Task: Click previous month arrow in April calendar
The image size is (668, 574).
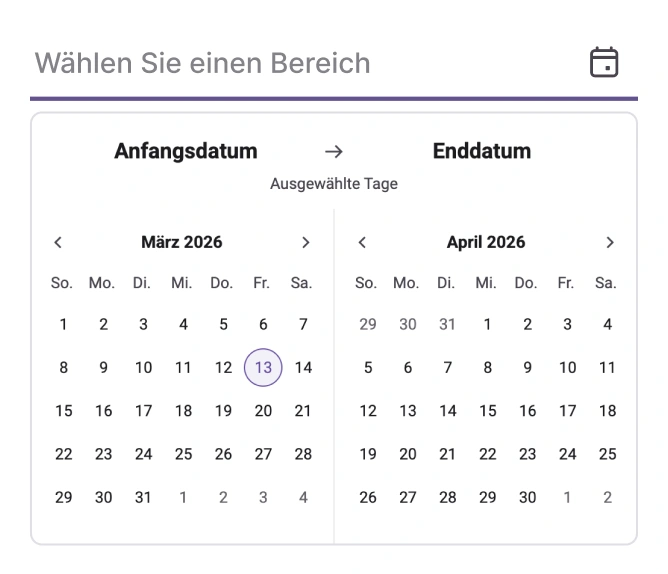Action: pyautogui.click(x=362, y=242)
